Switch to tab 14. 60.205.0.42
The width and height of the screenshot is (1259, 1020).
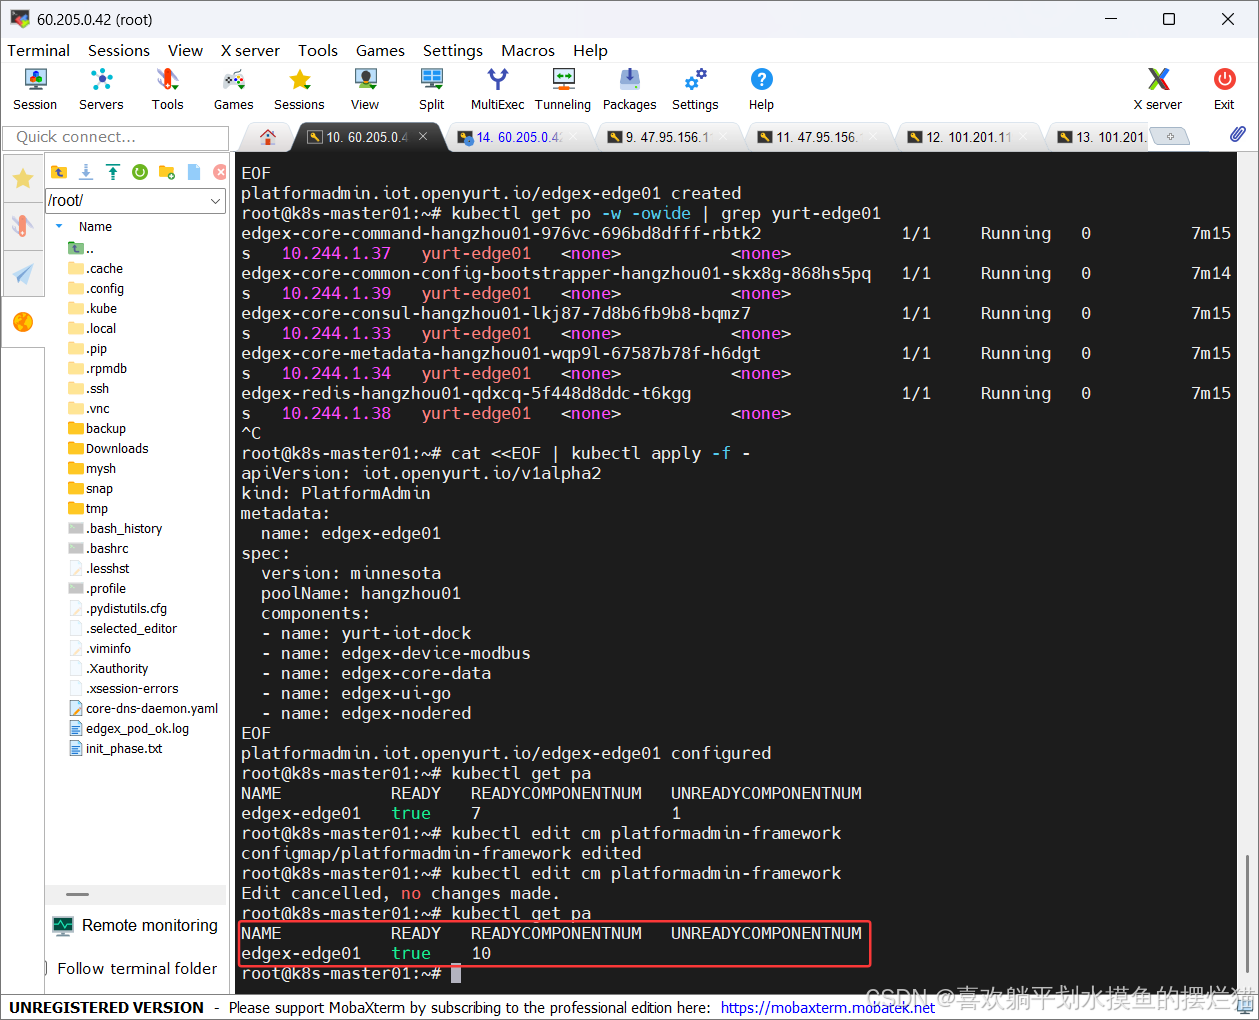[x=518, y=137]
